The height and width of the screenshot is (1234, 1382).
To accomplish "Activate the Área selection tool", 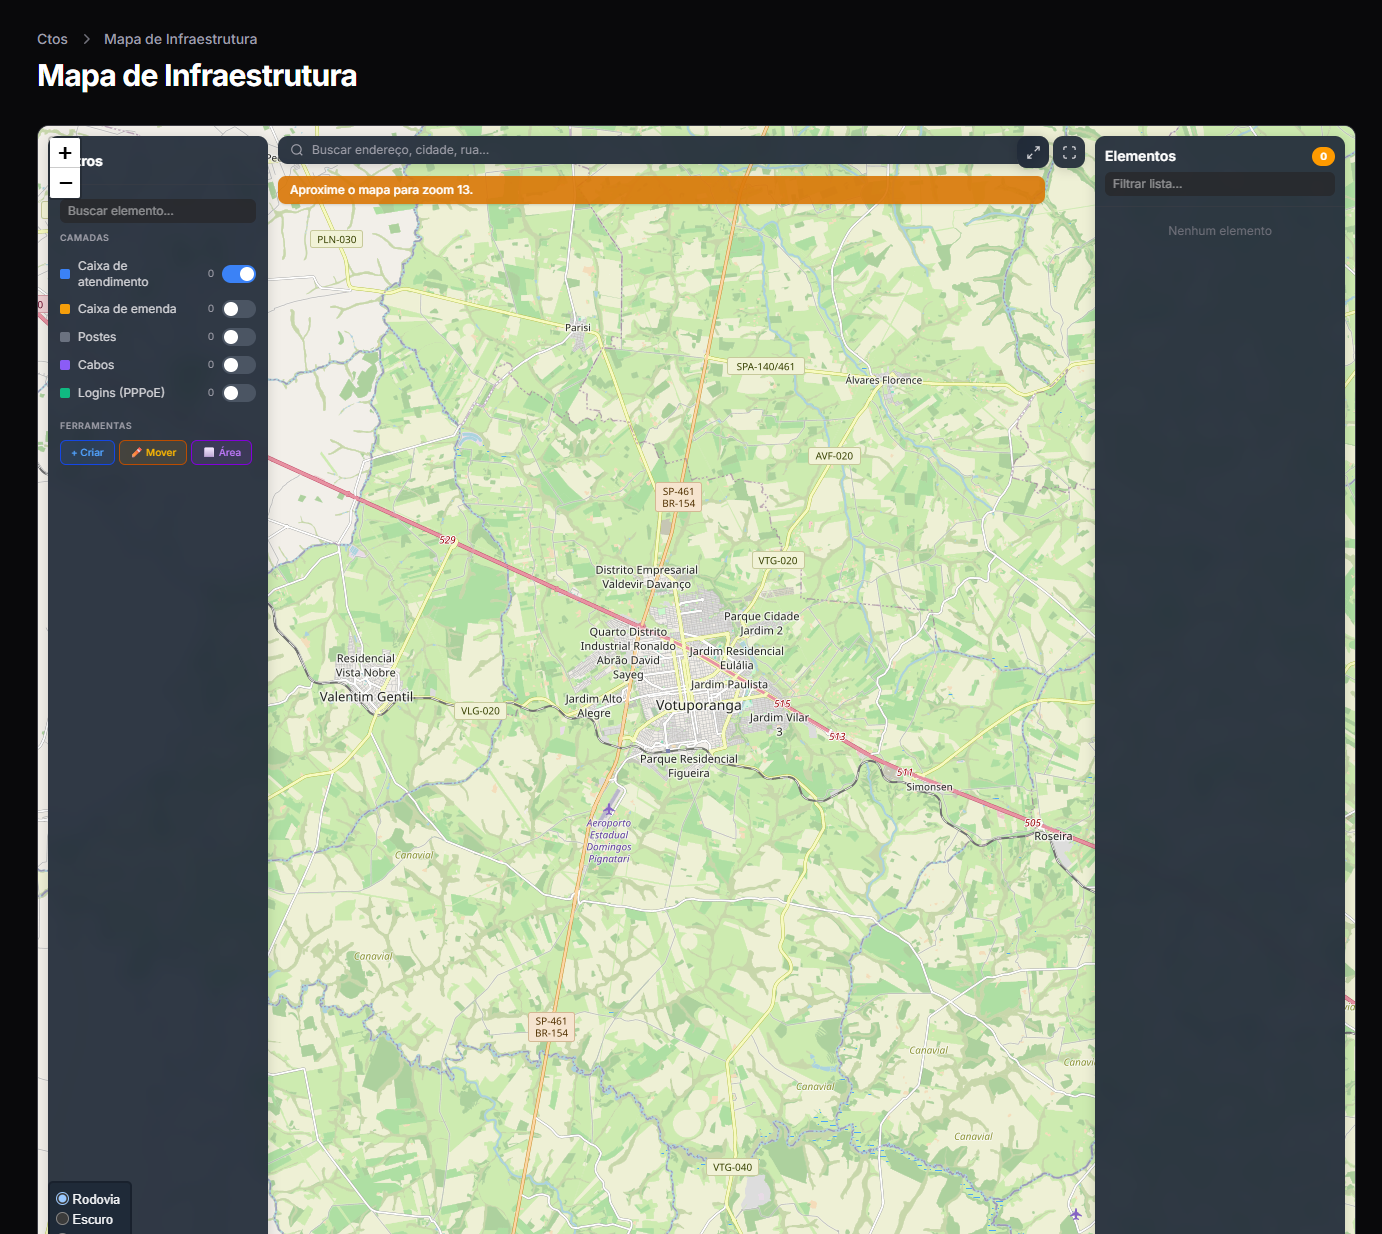I will pos(222,452).
